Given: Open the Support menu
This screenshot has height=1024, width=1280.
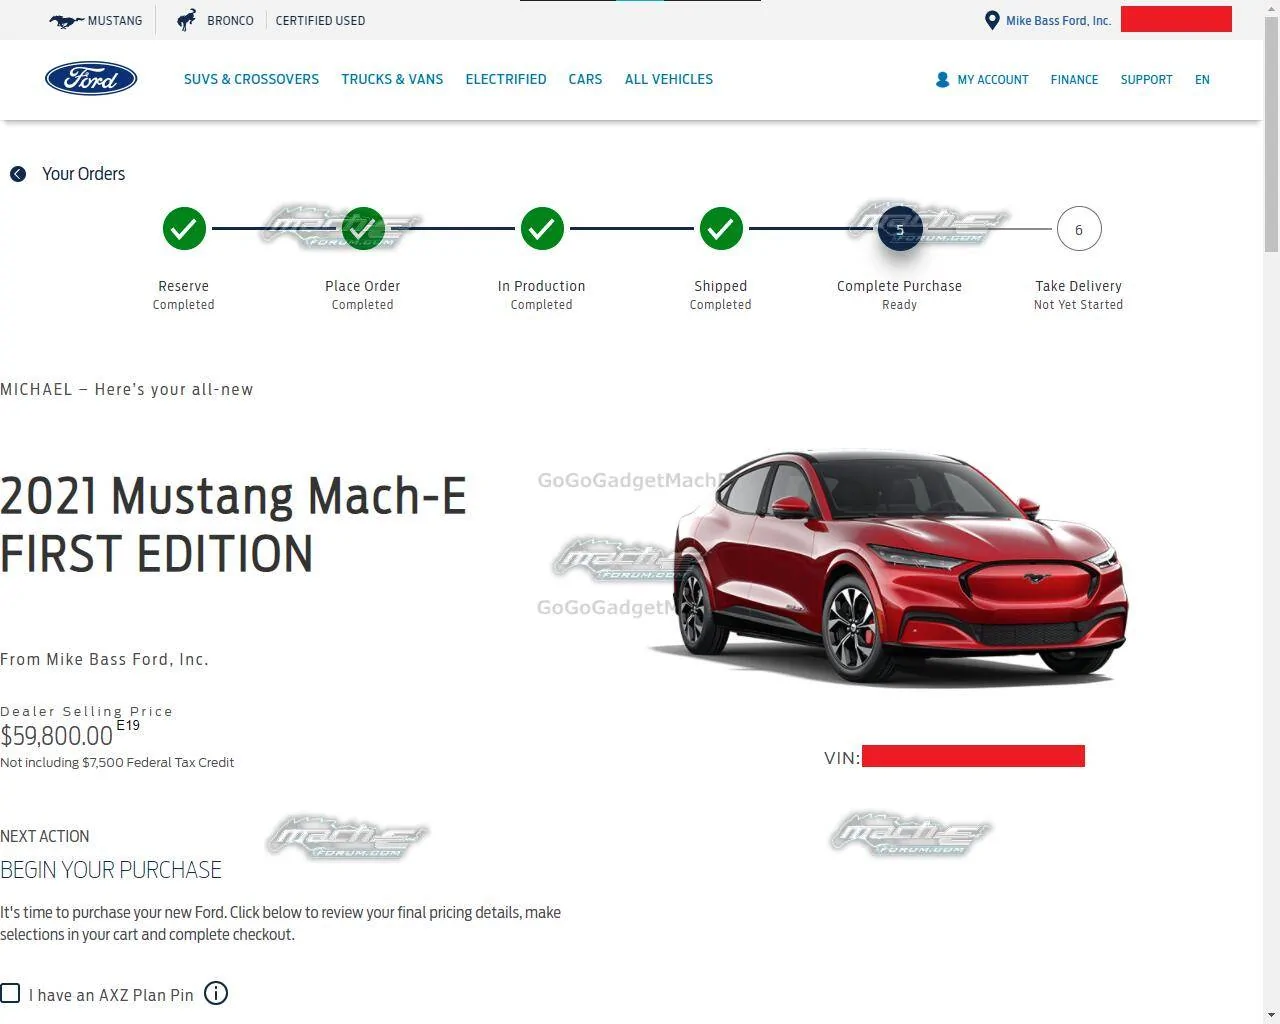Looking at the screenshot, I should (1146, 80).
